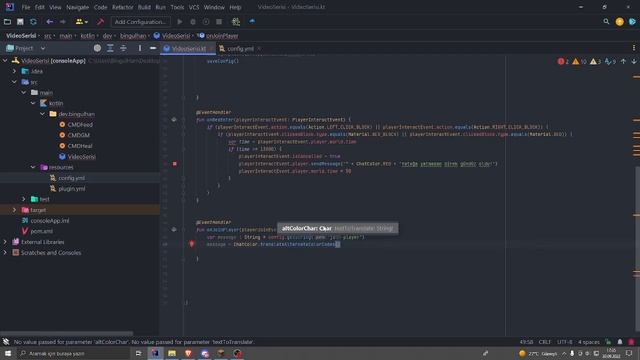Navigate back with the left arrow
640x360 pixels.
[50, 22]
